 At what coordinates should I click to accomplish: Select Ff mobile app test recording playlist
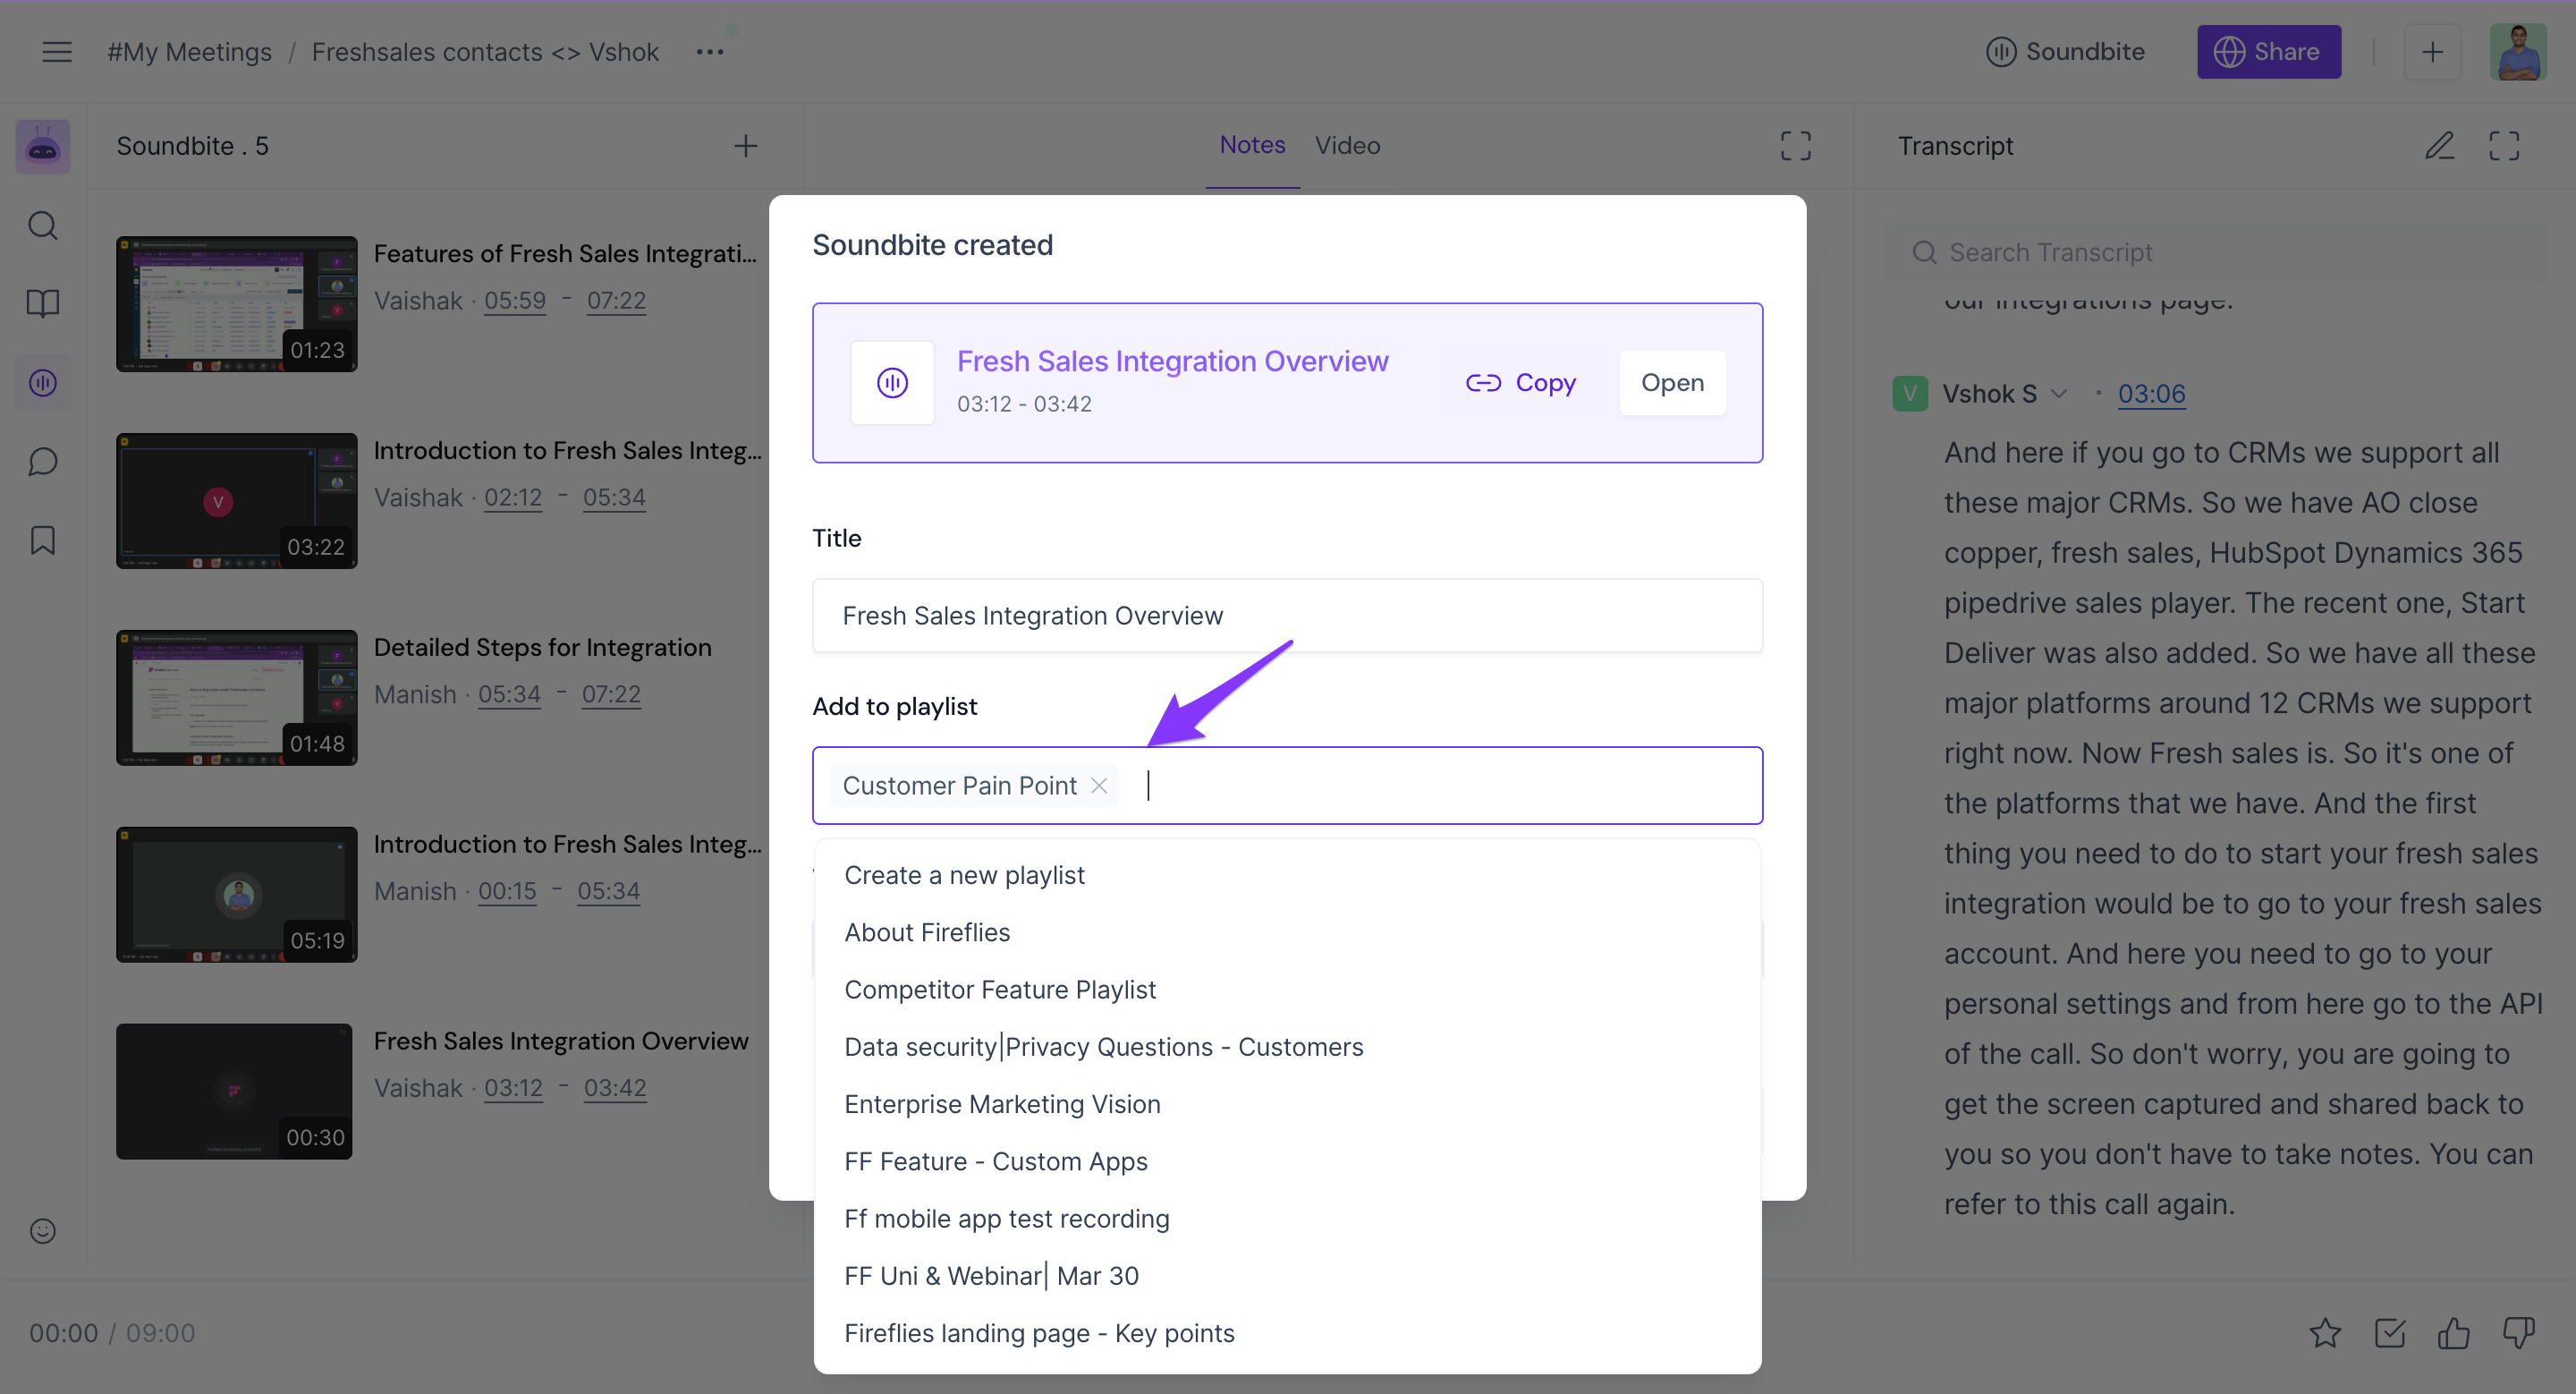pyautogui.click(x=1287, y=1218)
